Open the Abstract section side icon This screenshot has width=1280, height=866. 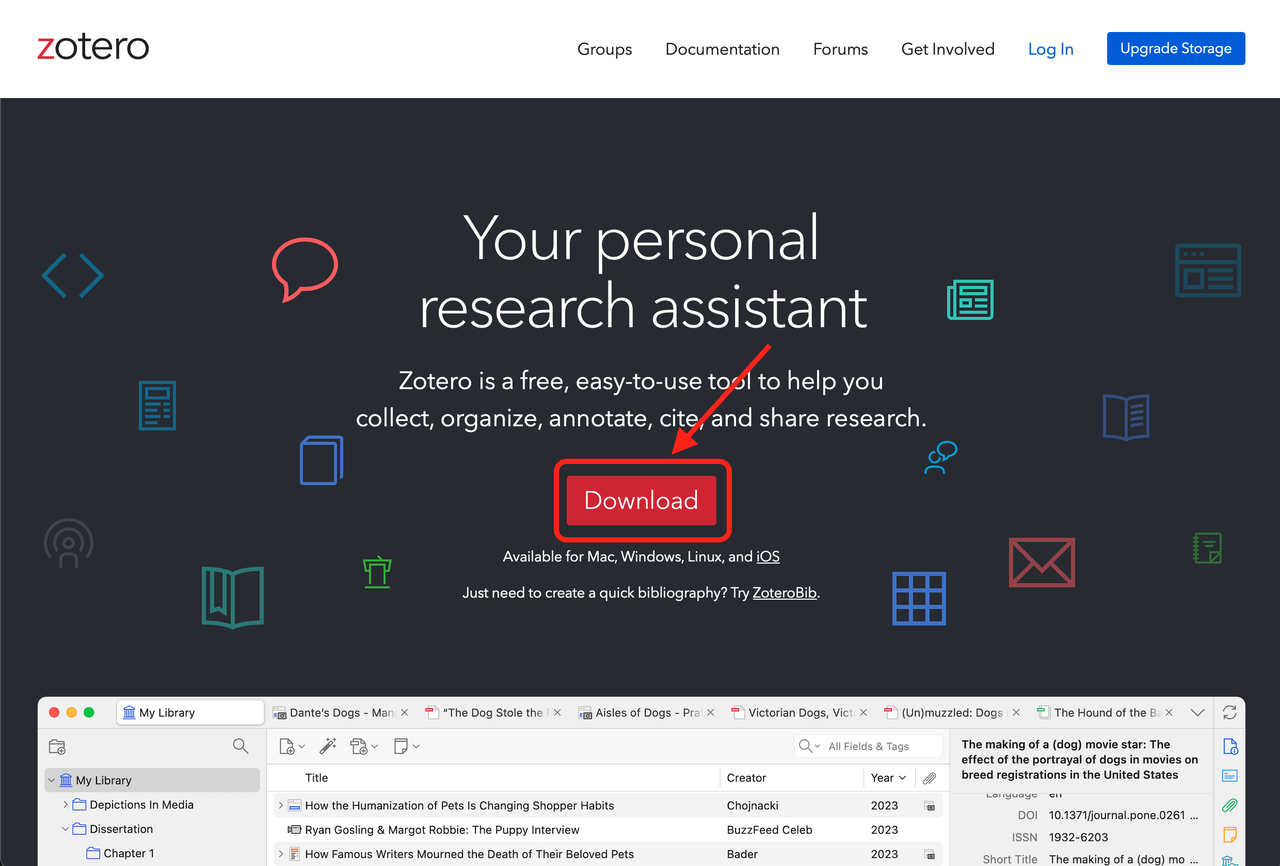click(x=1230, y=776)
